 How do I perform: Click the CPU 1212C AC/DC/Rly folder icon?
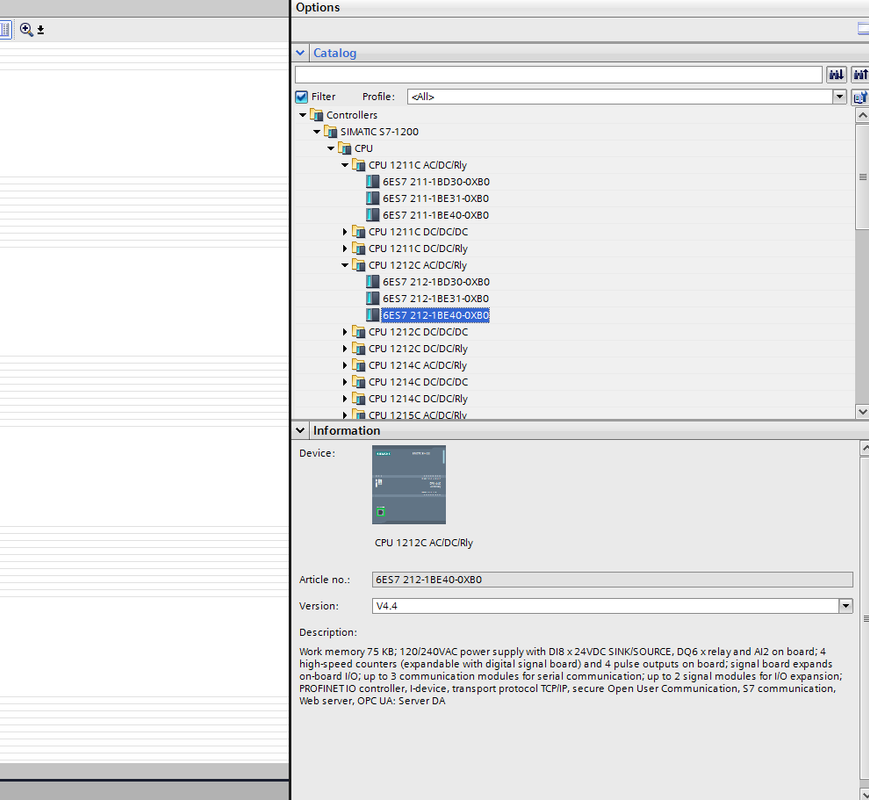(x=359, y=265)
